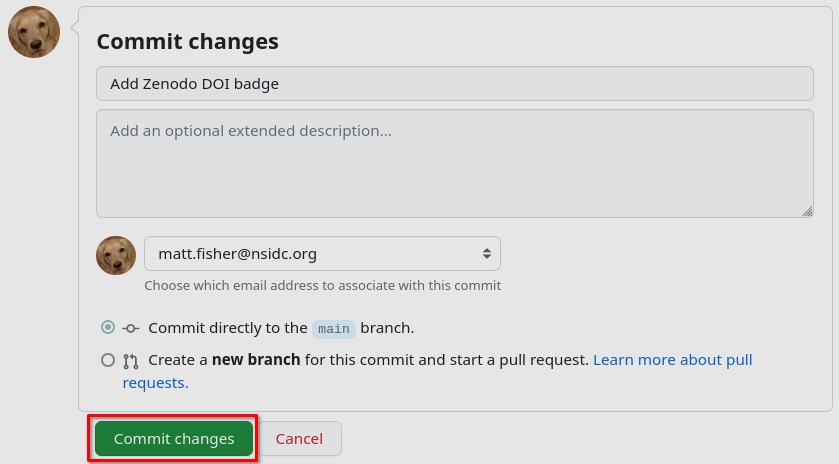Click the Commit directly to the label text
The height and width of the screenshot is (464, 839).
(x=228, y=328)
